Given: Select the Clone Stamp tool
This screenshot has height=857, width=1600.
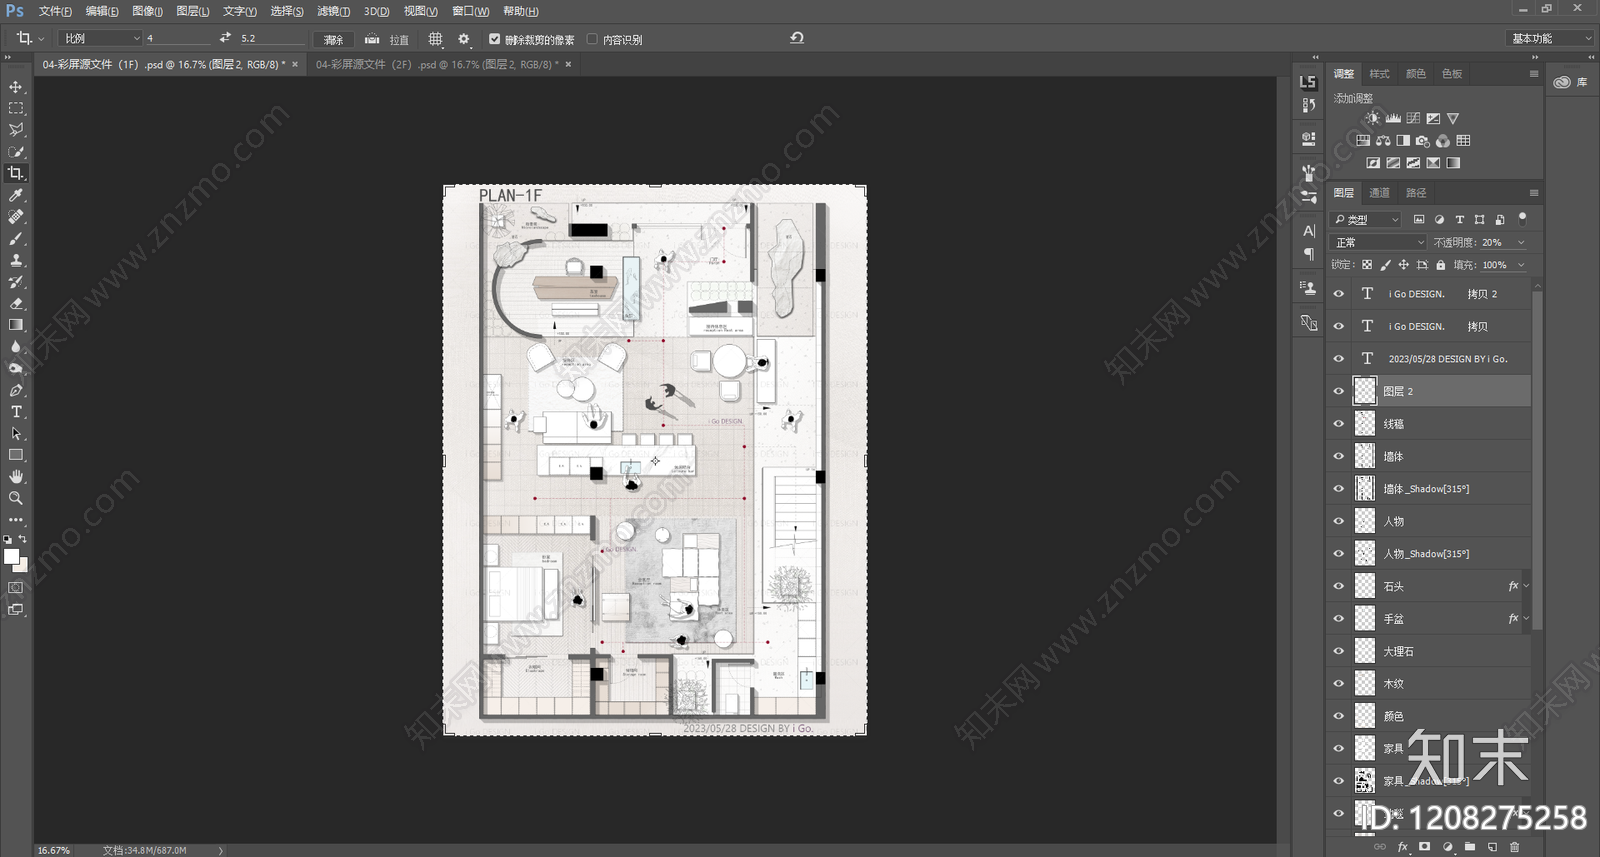Looking at the screenshot, I should [16, 260].
